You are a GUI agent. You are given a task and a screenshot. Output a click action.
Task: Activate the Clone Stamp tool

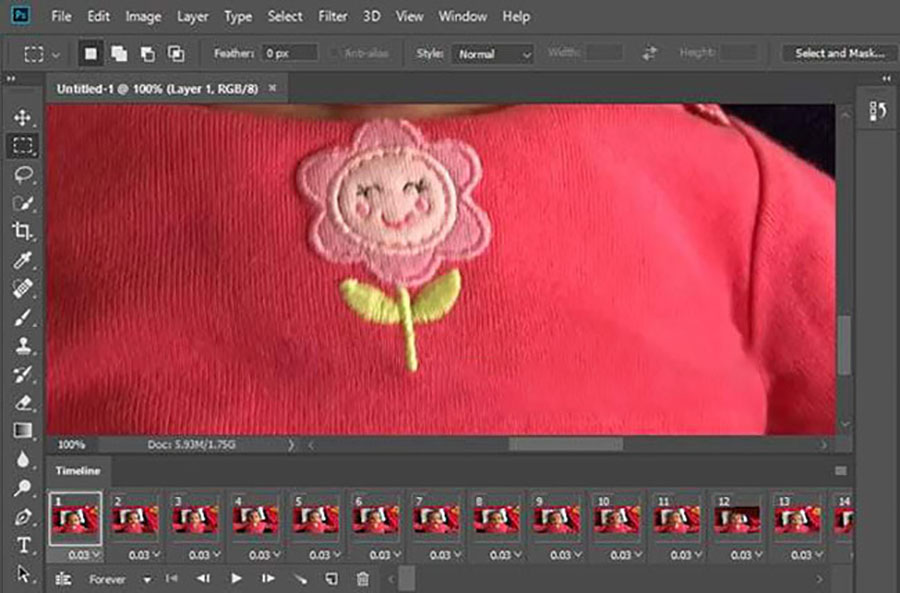22,346
